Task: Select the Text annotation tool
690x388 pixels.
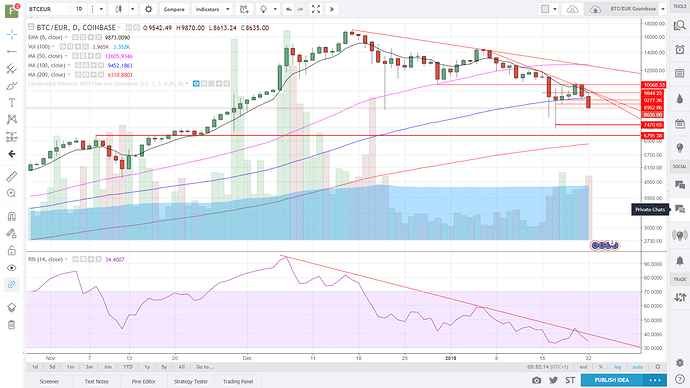Action: click(12, 102)
